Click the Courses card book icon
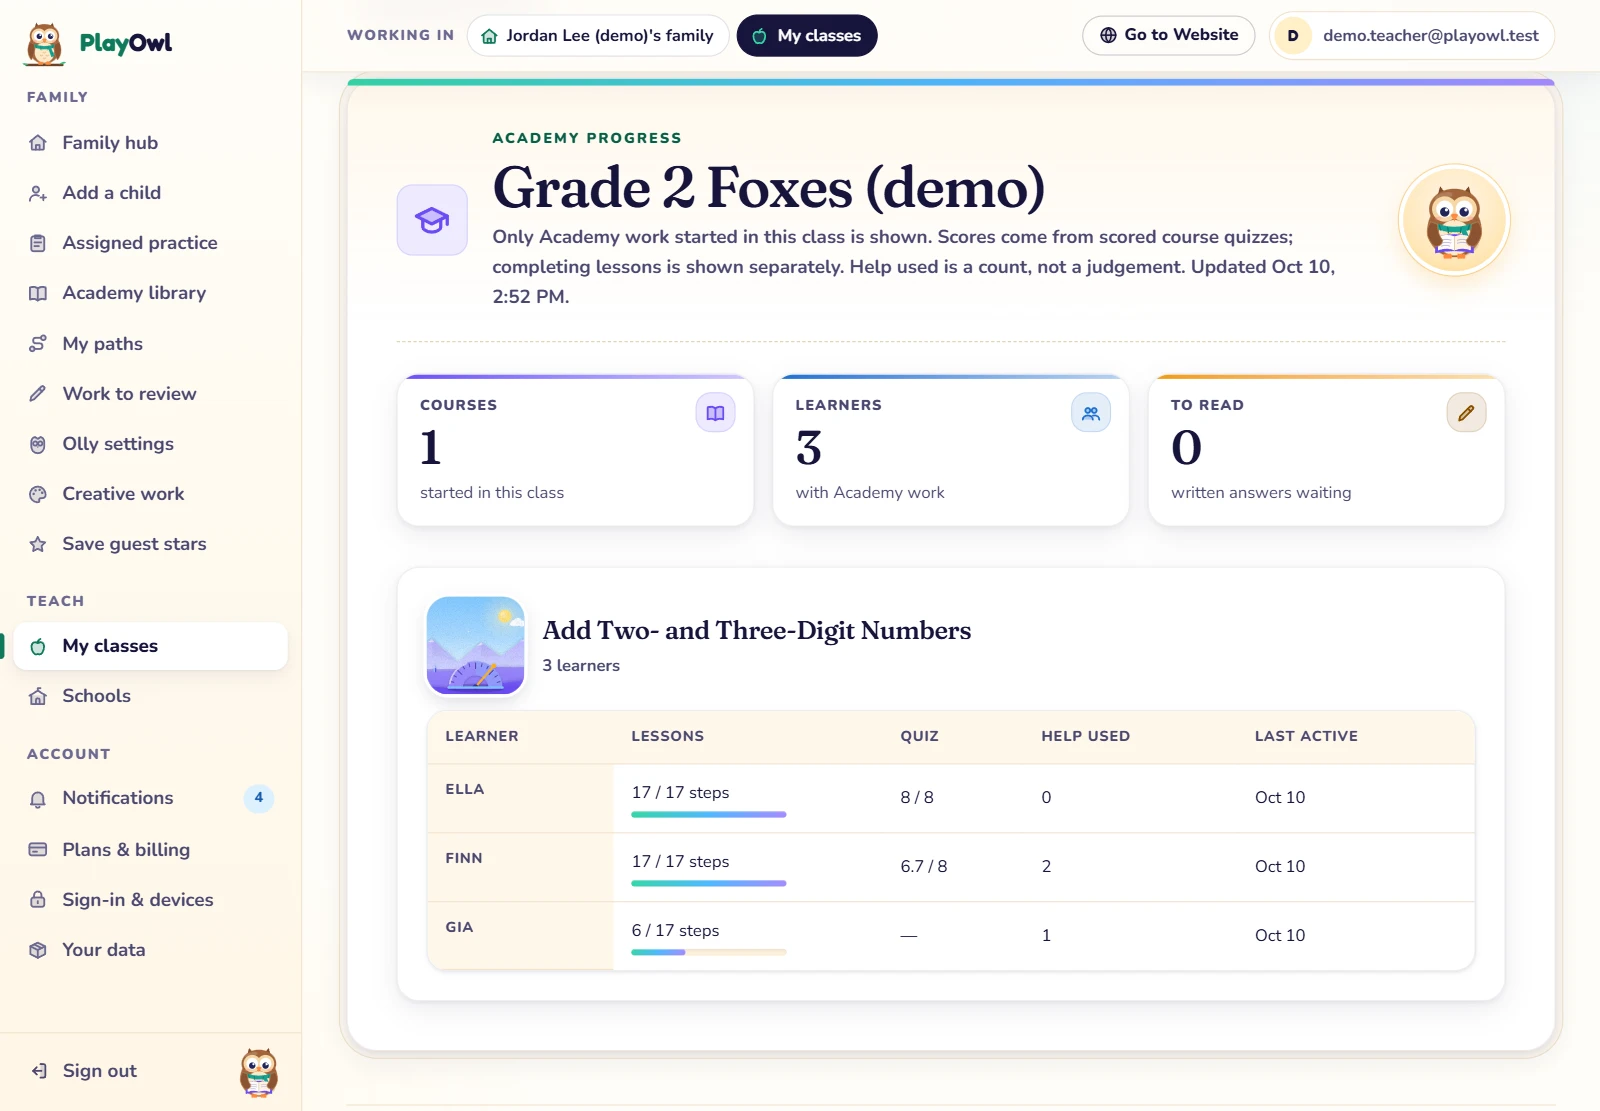The height and width of the screenshot is (1111, 1600). (x=715, y=413)
